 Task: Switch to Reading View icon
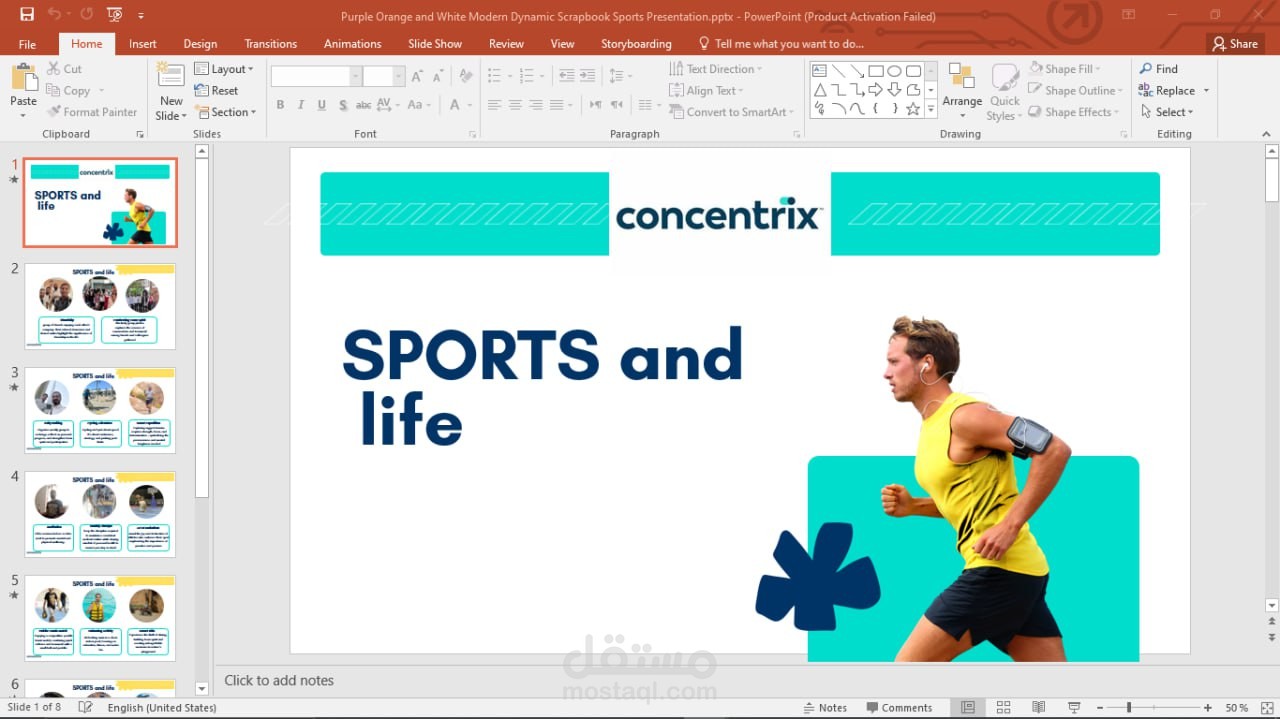point(1038,708)
